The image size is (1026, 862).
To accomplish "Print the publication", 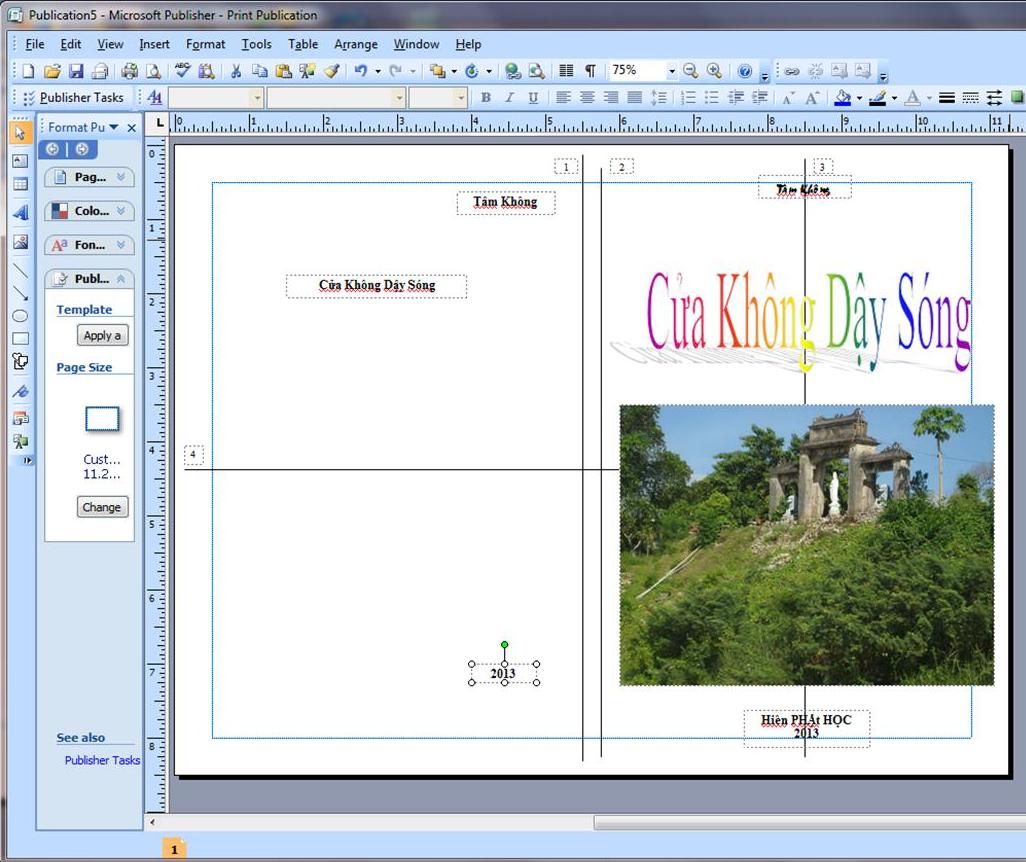I will pos(130,71).
